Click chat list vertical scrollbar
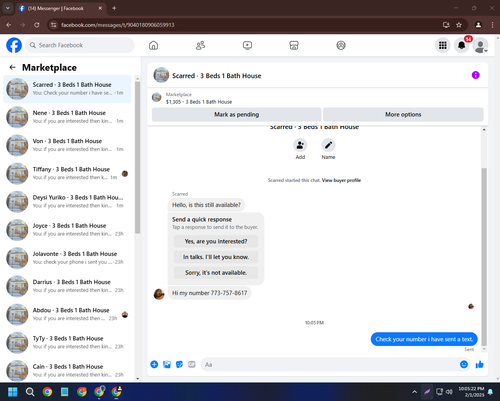The width and height of the screenshot is (500, 401). 138,157
